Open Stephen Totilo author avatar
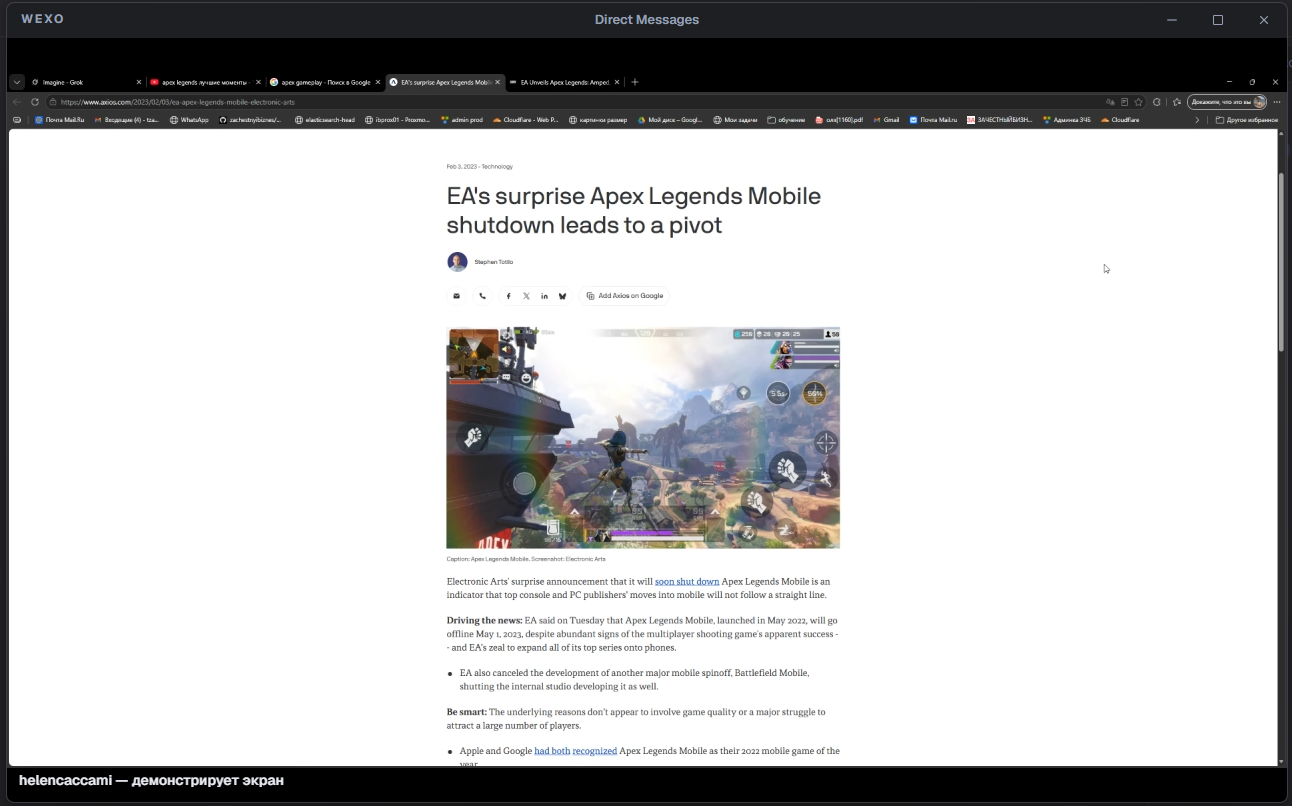1292x806 pixels. point(457,262)
